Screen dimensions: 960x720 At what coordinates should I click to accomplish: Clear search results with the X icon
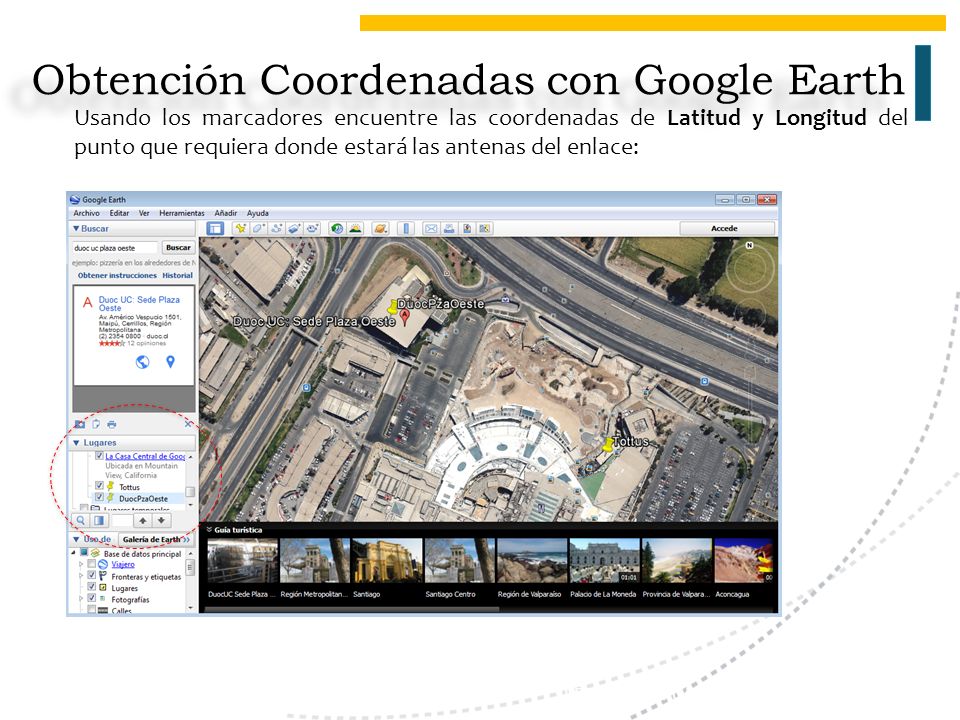(x=189, y=424)
